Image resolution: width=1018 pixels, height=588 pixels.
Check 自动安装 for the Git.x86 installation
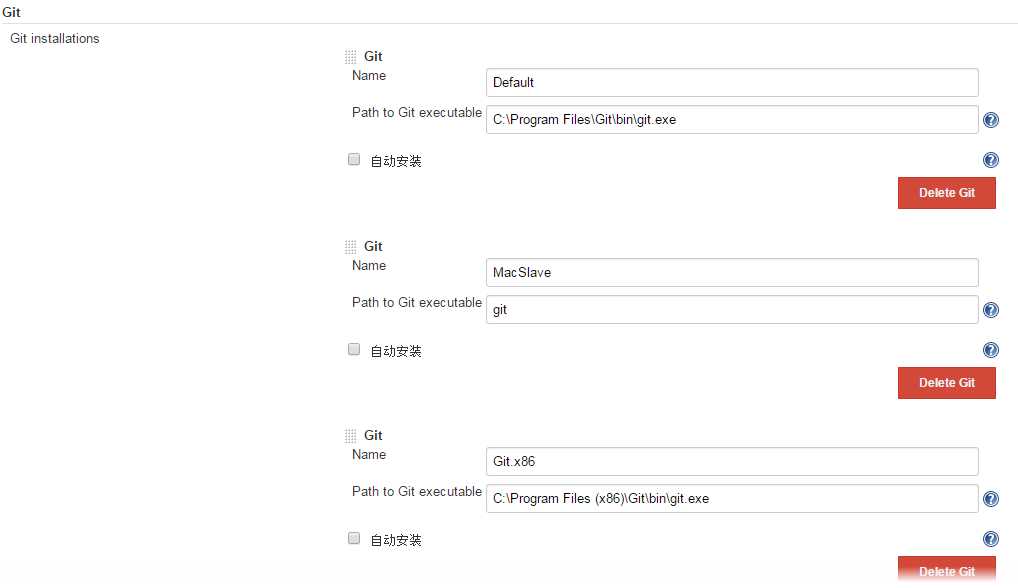pyautogui.click(x=354, y=538)
